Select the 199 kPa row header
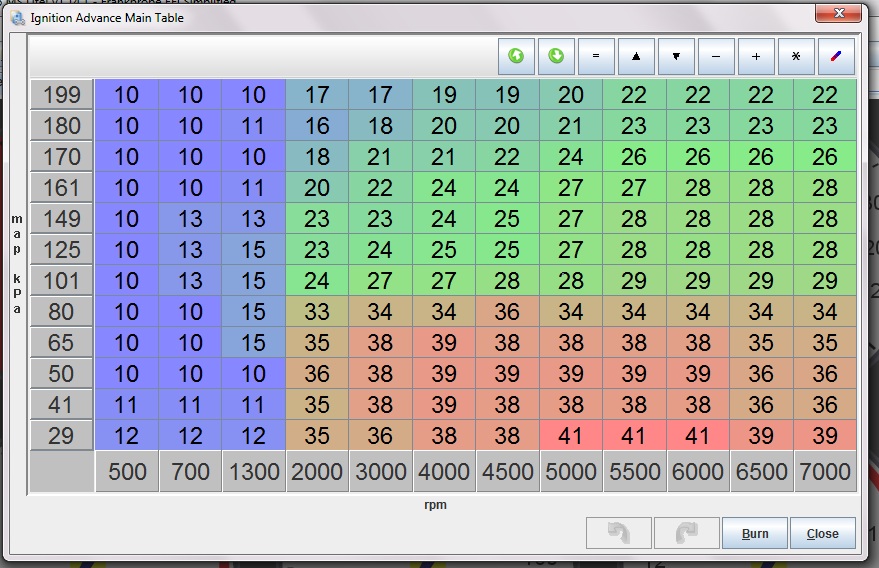879x568 pixels. (x=61, y=95)
